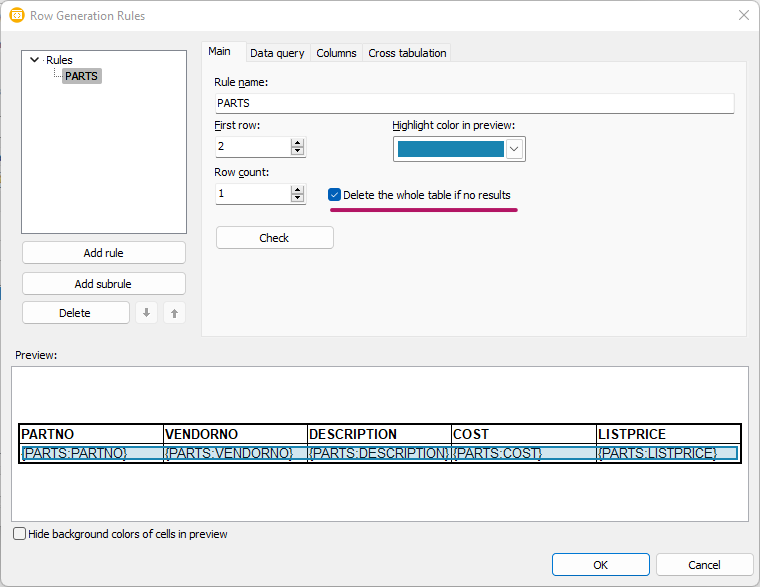The height and width of the screenshot is (587, 760).
Task: Click the Row count number field
Action: coord(253,194)
